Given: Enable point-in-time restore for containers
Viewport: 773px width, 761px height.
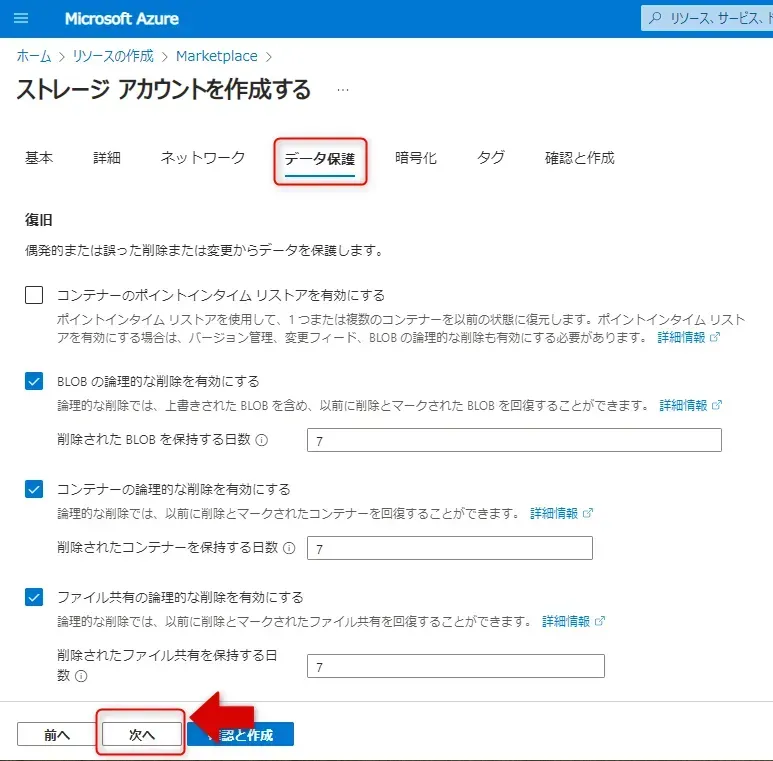Looking at the screenshot, I should click(35, 295).
